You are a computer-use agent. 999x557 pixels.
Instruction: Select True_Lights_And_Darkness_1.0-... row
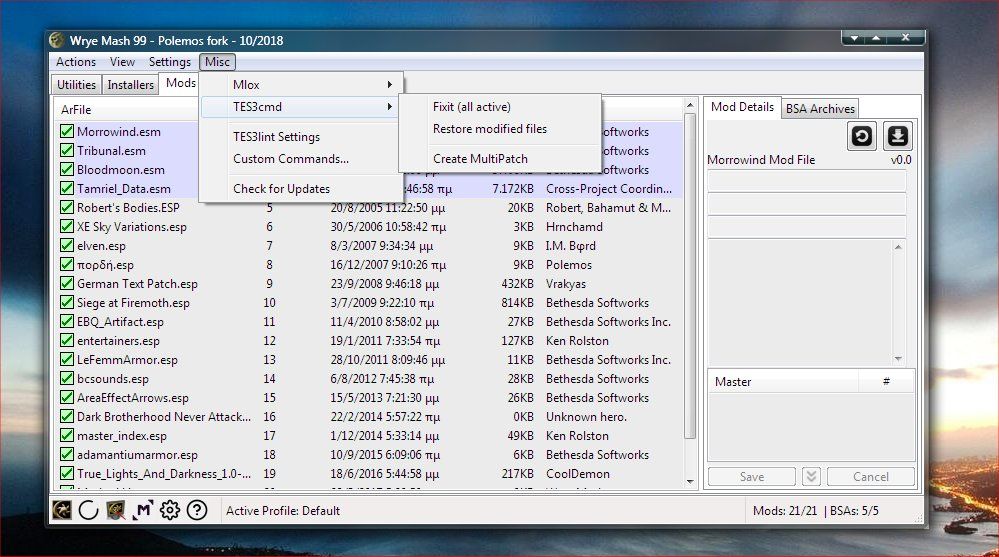click(x=368, y=474)
